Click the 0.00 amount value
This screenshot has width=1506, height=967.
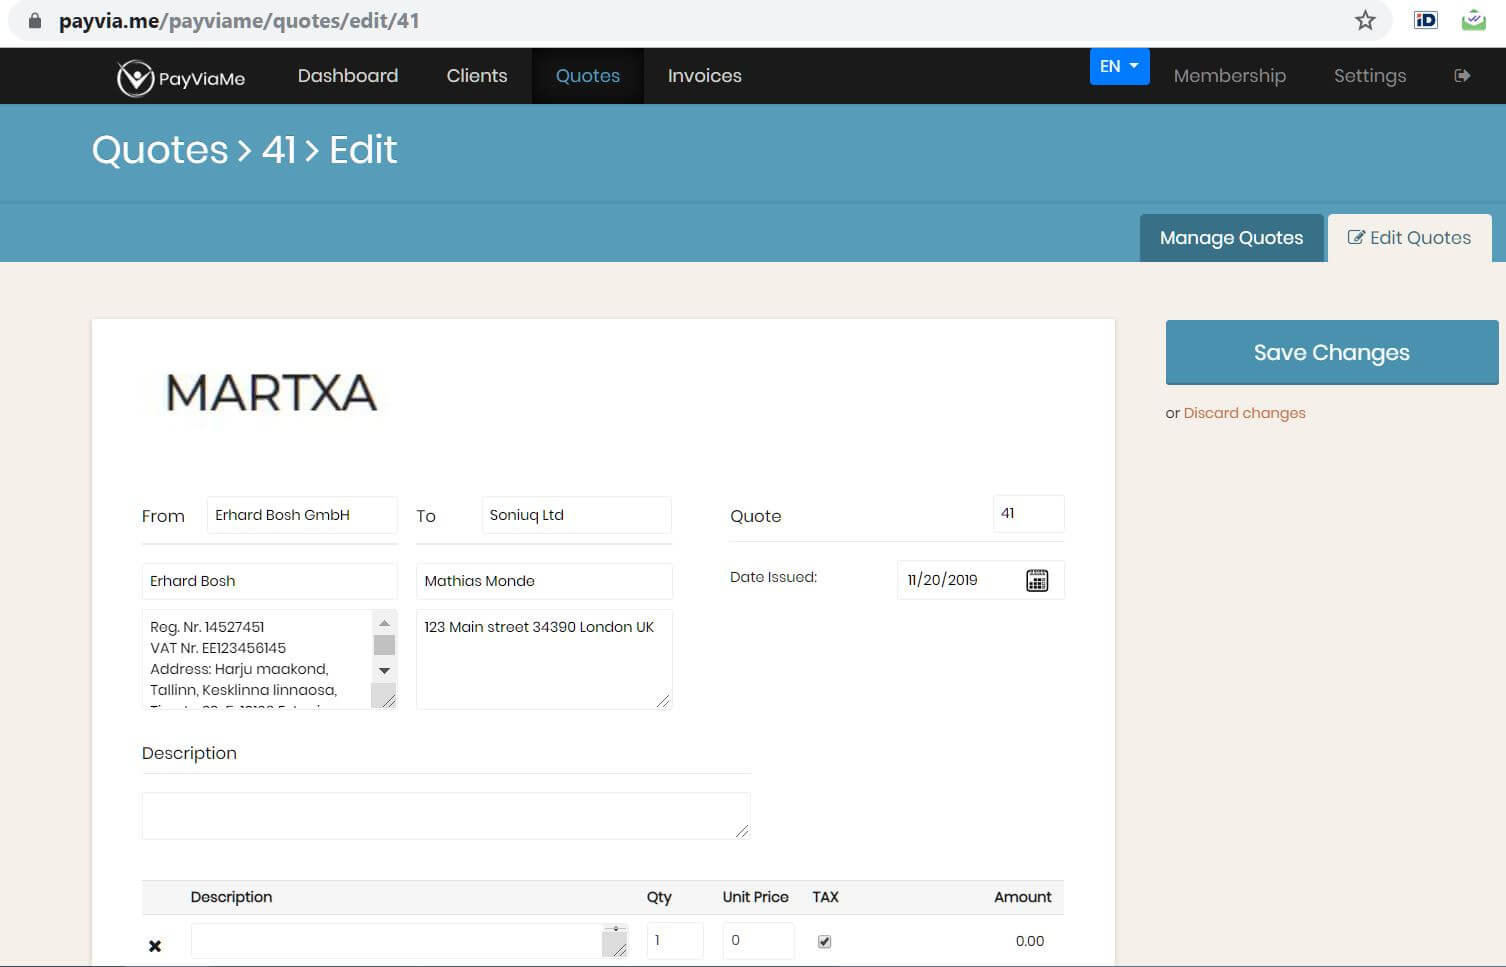pos(1029,941)
